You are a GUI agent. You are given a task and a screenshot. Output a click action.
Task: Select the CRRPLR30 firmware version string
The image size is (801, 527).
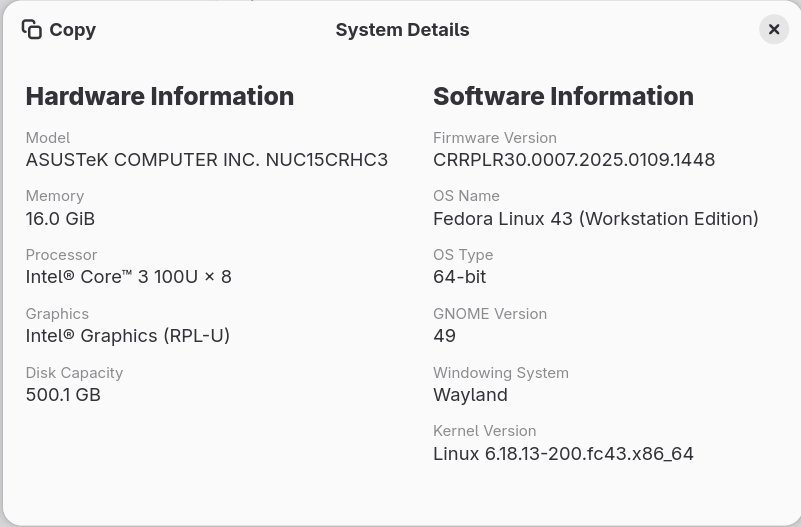click(574, 160)
